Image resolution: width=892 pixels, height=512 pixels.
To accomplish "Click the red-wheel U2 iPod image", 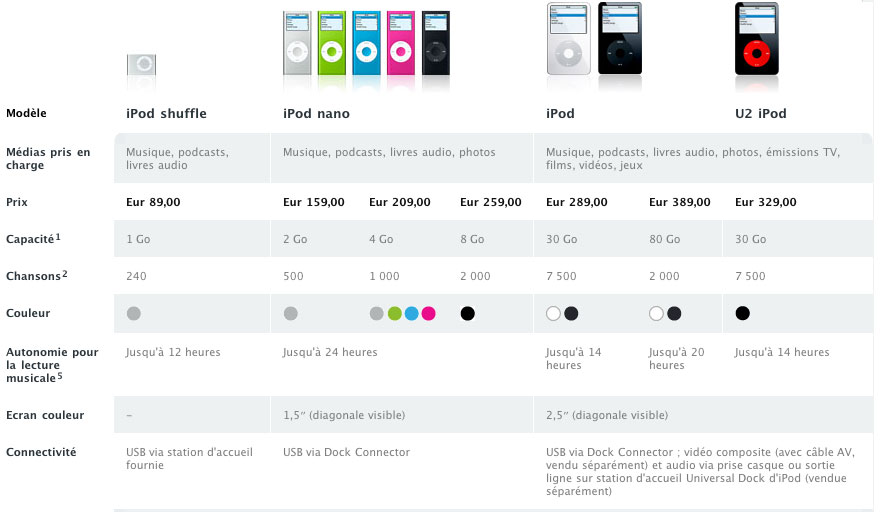I will tap(757, 39).
